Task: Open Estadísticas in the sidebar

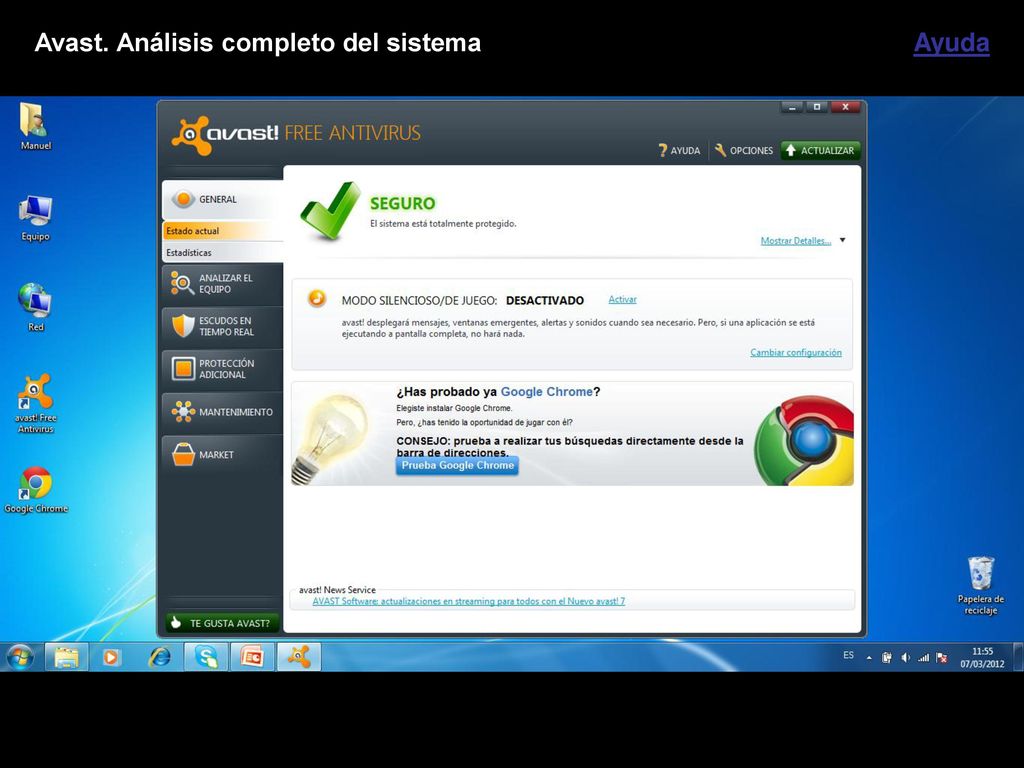Action: (223, 252)
